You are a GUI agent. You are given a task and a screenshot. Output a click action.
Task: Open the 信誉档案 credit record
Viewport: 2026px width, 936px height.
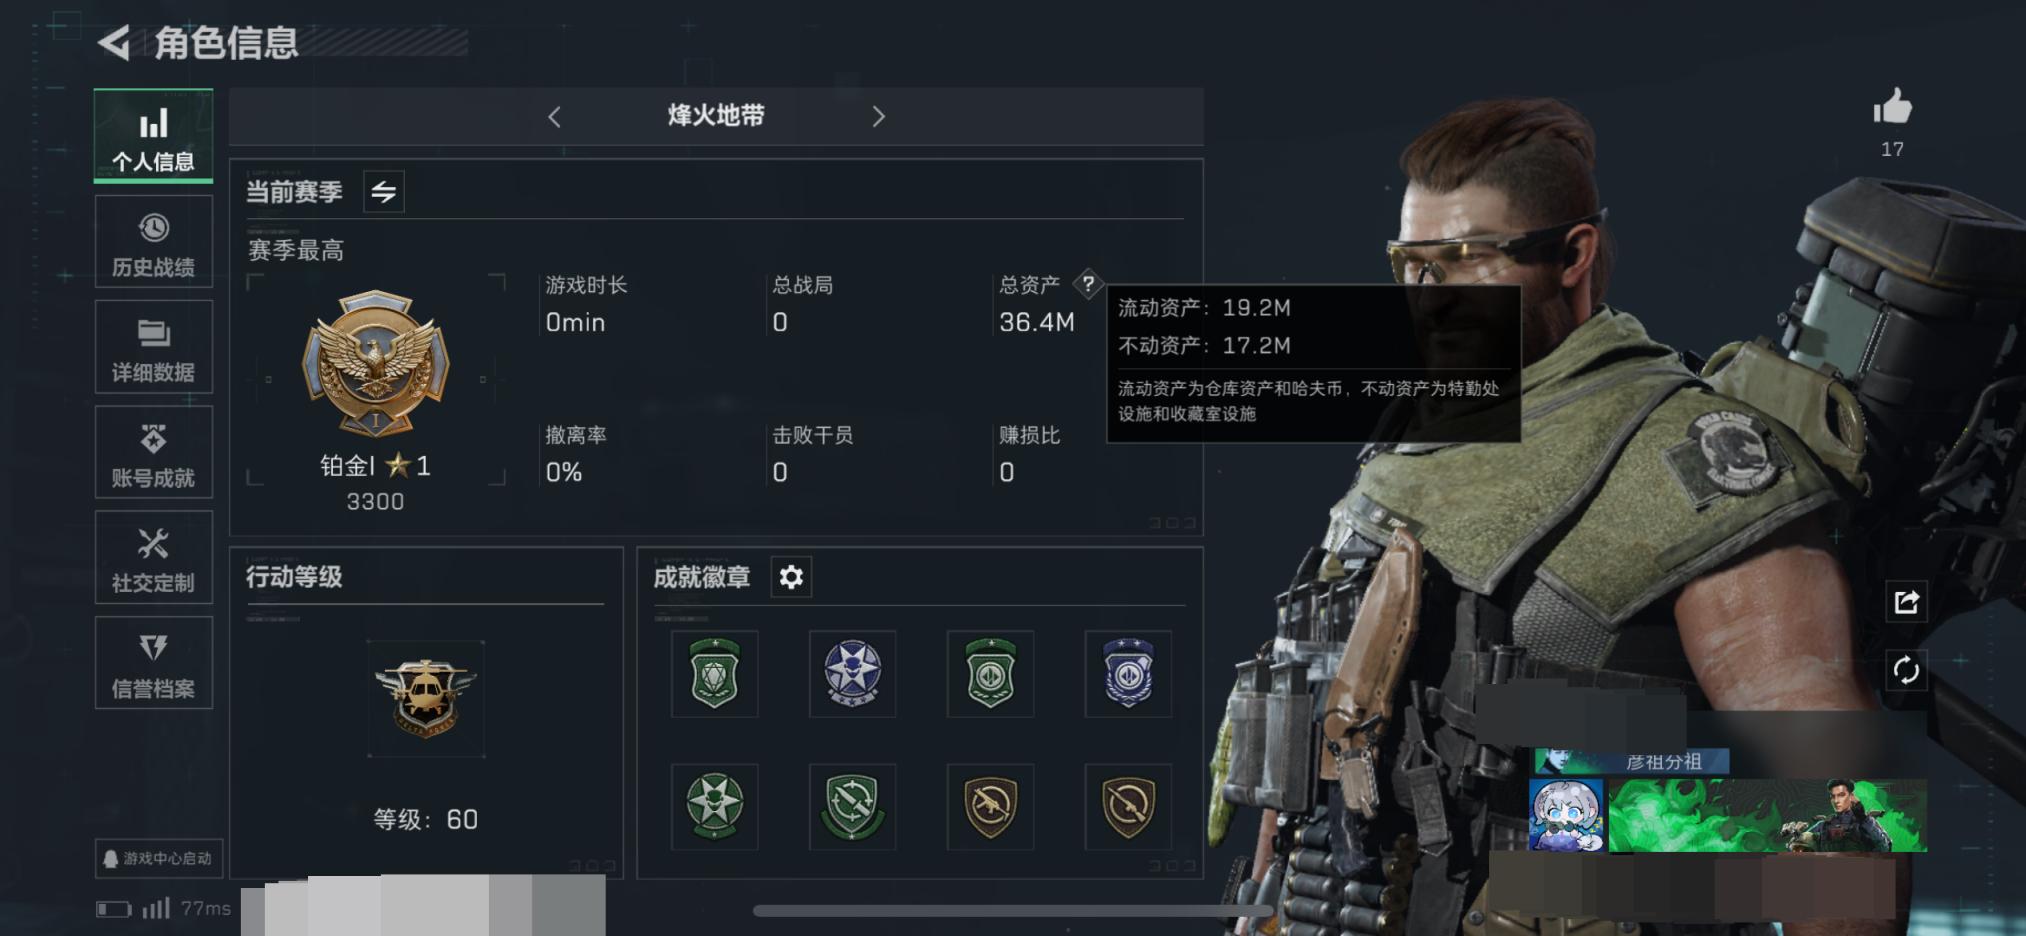click(x=153, y=663)
